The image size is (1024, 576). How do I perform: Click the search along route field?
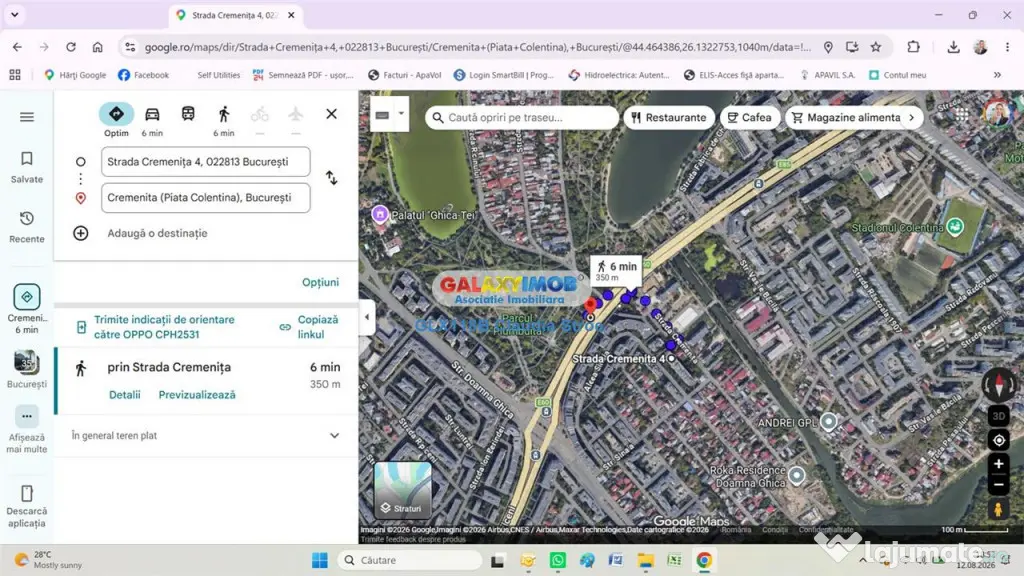[522, 118]
